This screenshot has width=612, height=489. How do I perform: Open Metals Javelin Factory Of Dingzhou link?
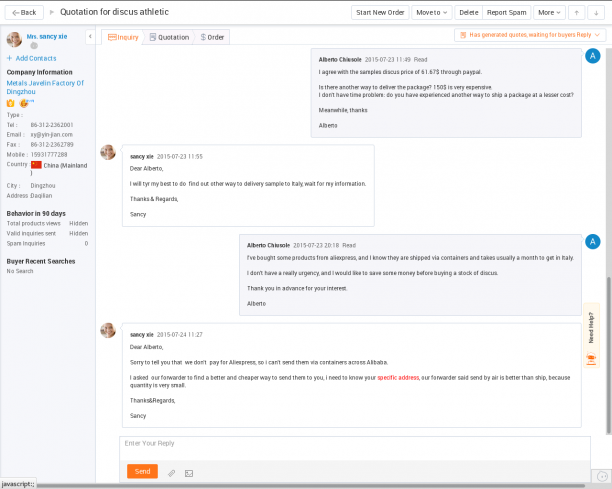pos(45,87)
